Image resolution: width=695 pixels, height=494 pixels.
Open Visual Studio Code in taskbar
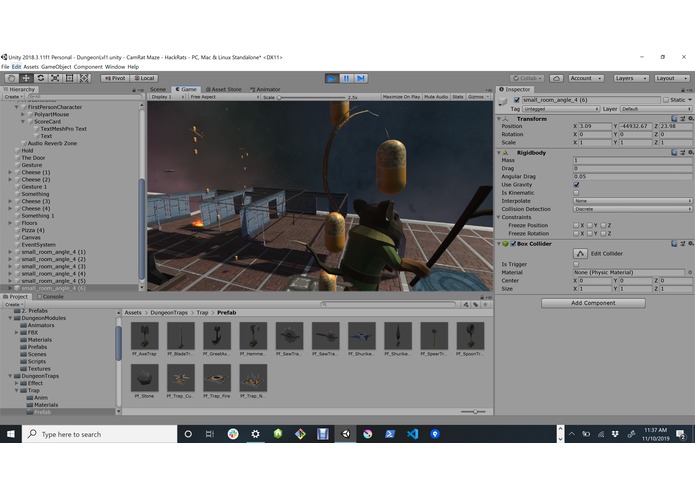(413, 434)
